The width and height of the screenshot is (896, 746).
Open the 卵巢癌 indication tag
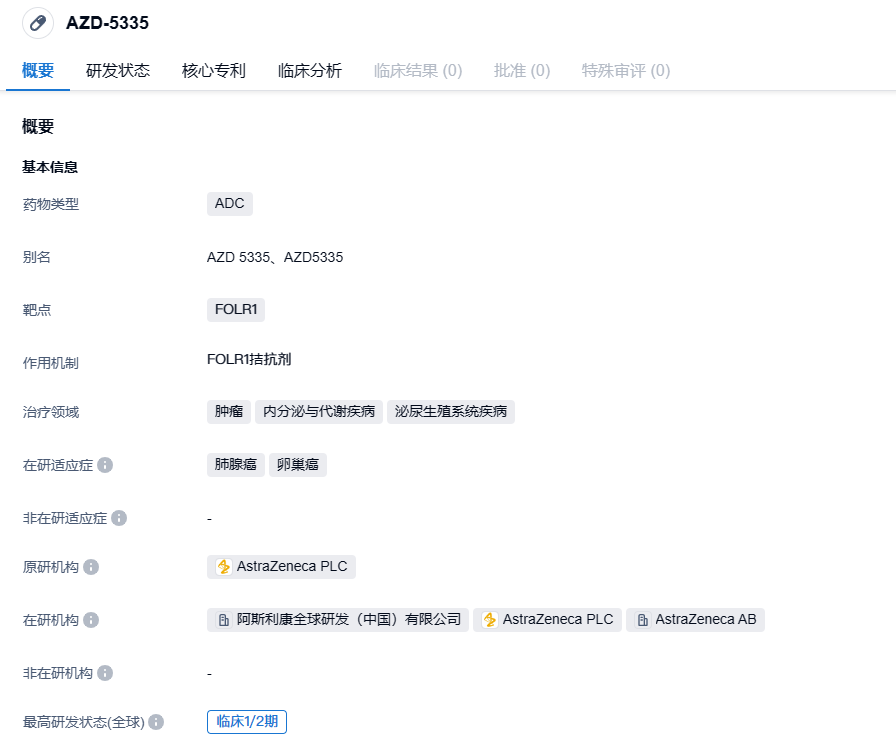[298, 465]
